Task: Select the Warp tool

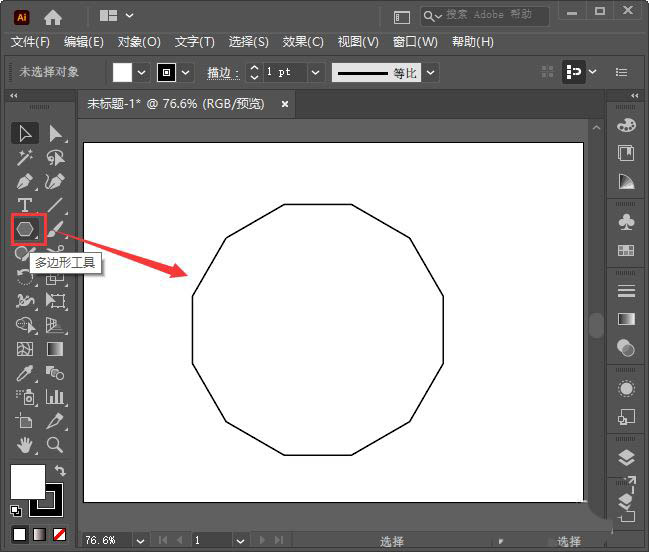Action: click(x=25, y=301)
